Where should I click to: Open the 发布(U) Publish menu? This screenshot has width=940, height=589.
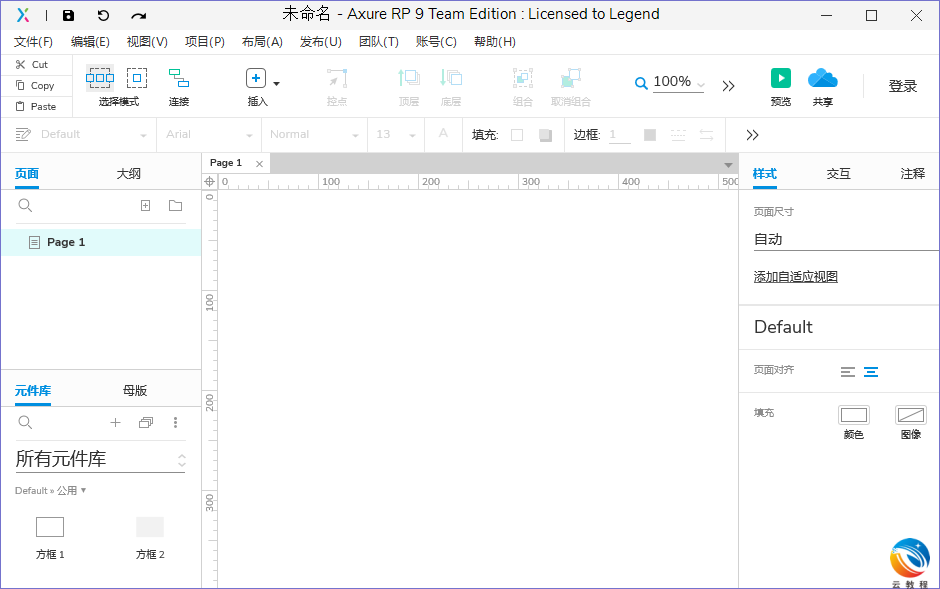pyautogui.click(x=320, y=42)
